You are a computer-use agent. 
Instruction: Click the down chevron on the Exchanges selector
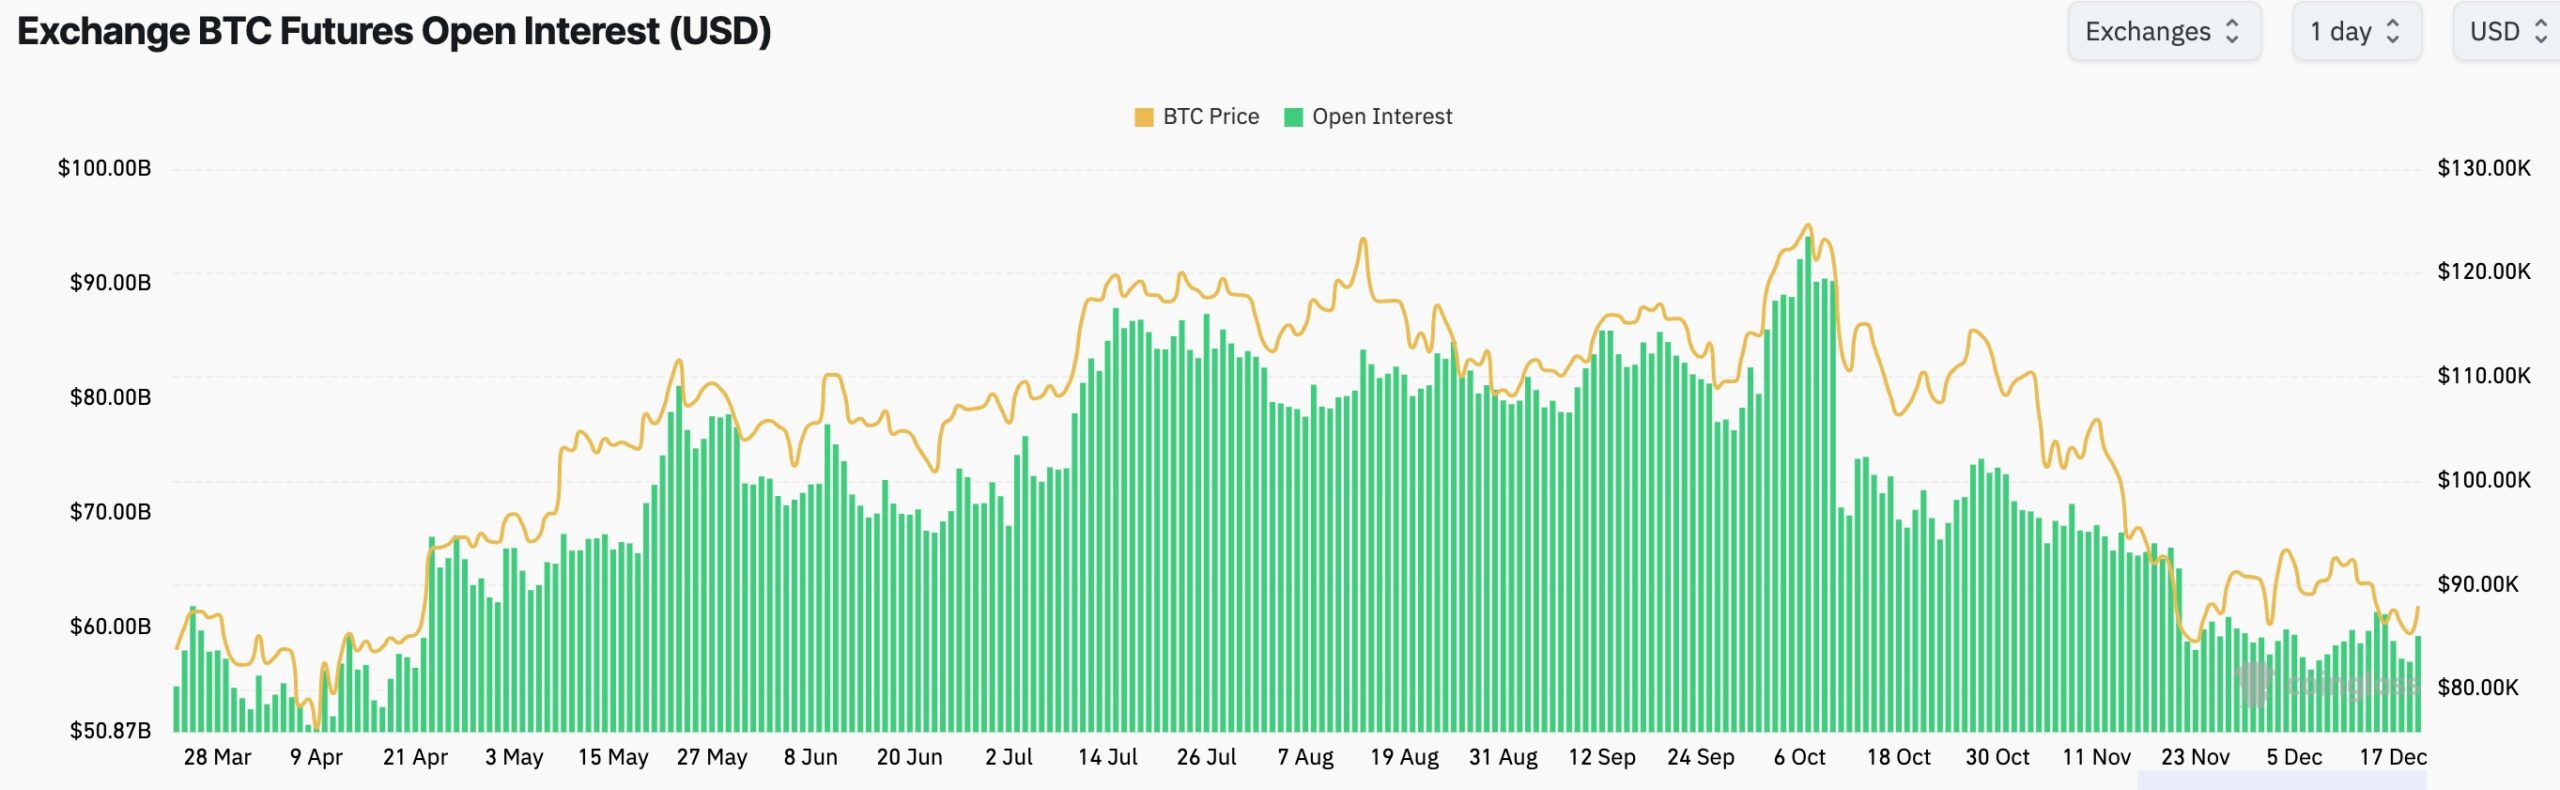(x=2232, y=38)
